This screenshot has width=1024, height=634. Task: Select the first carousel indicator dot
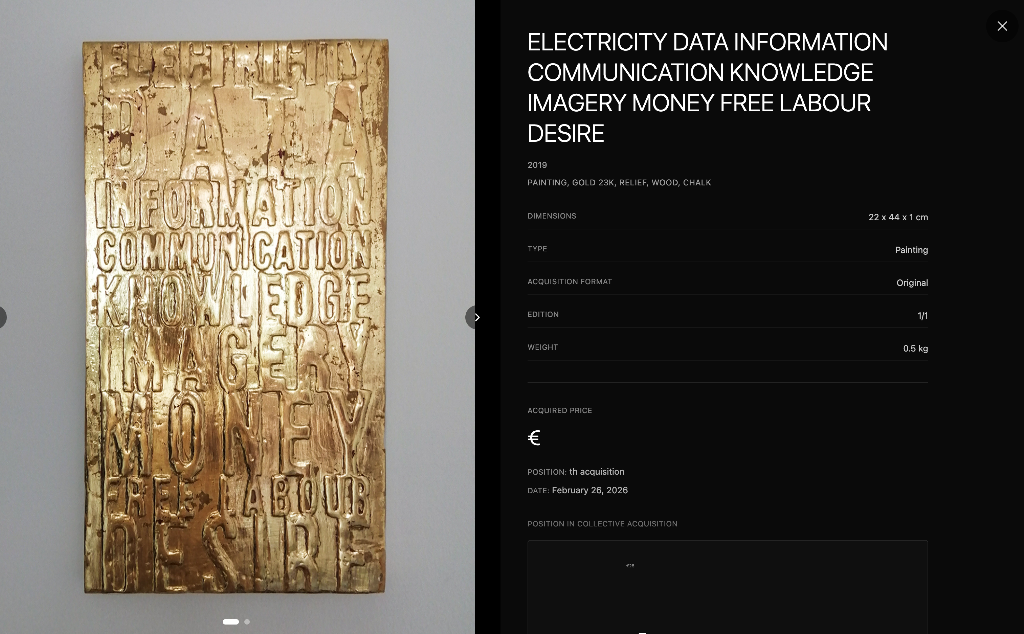tap(231, 621)
